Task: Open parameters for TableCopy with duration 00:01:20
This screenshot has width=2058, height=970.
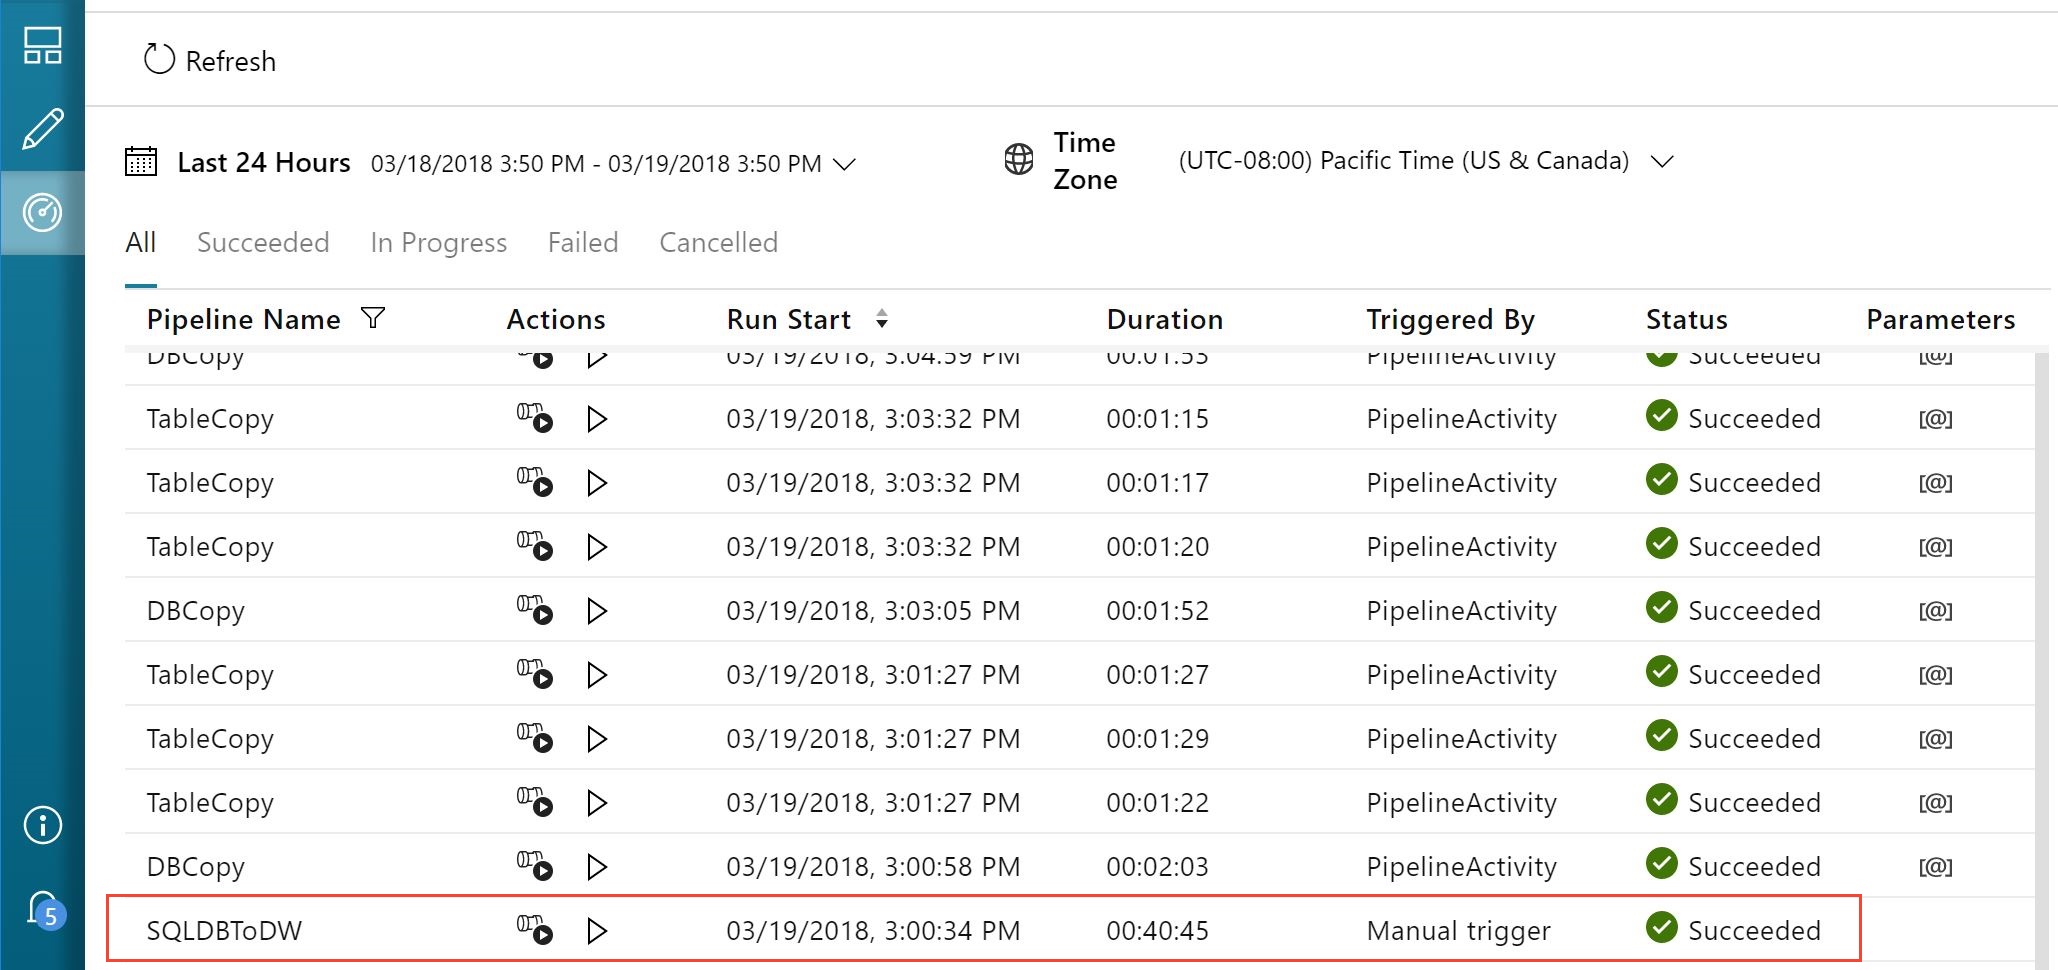Action: (x=1935, y=547)
